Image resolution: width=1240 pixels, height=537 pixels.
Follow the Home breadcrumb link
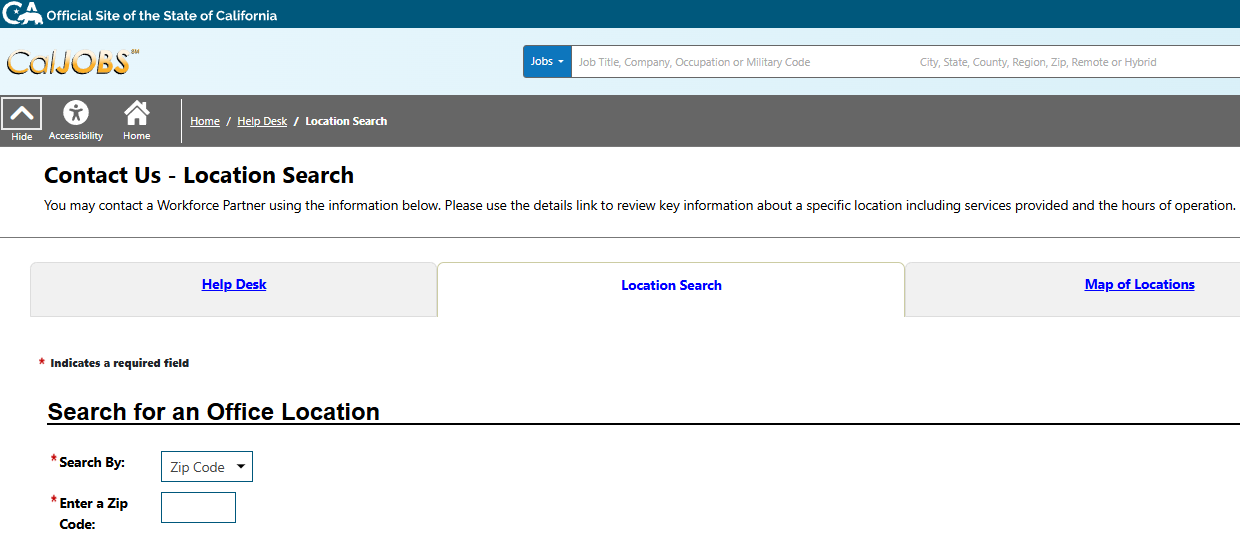click(205, 121)
